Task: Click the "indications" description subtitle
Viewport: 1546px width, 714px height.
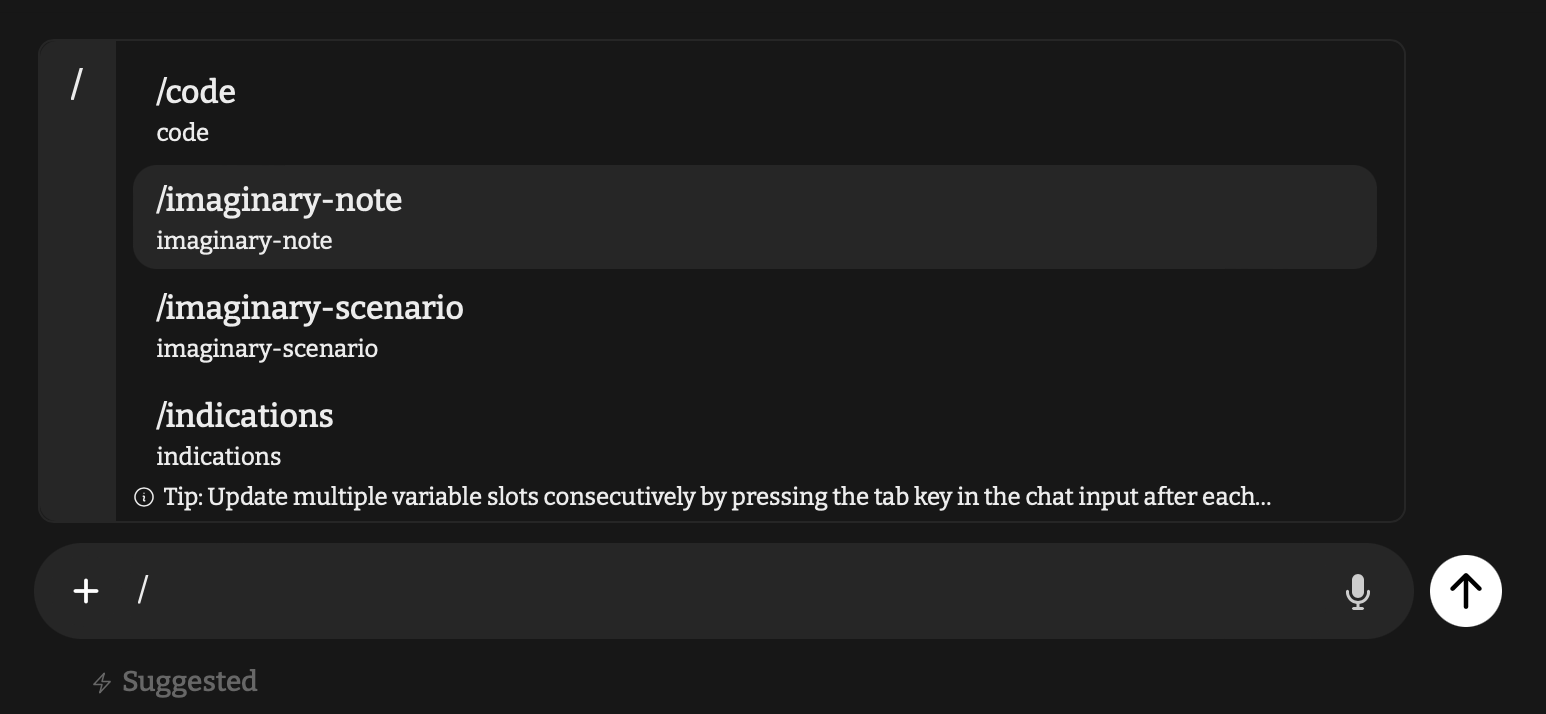Action: pos(218,457)
